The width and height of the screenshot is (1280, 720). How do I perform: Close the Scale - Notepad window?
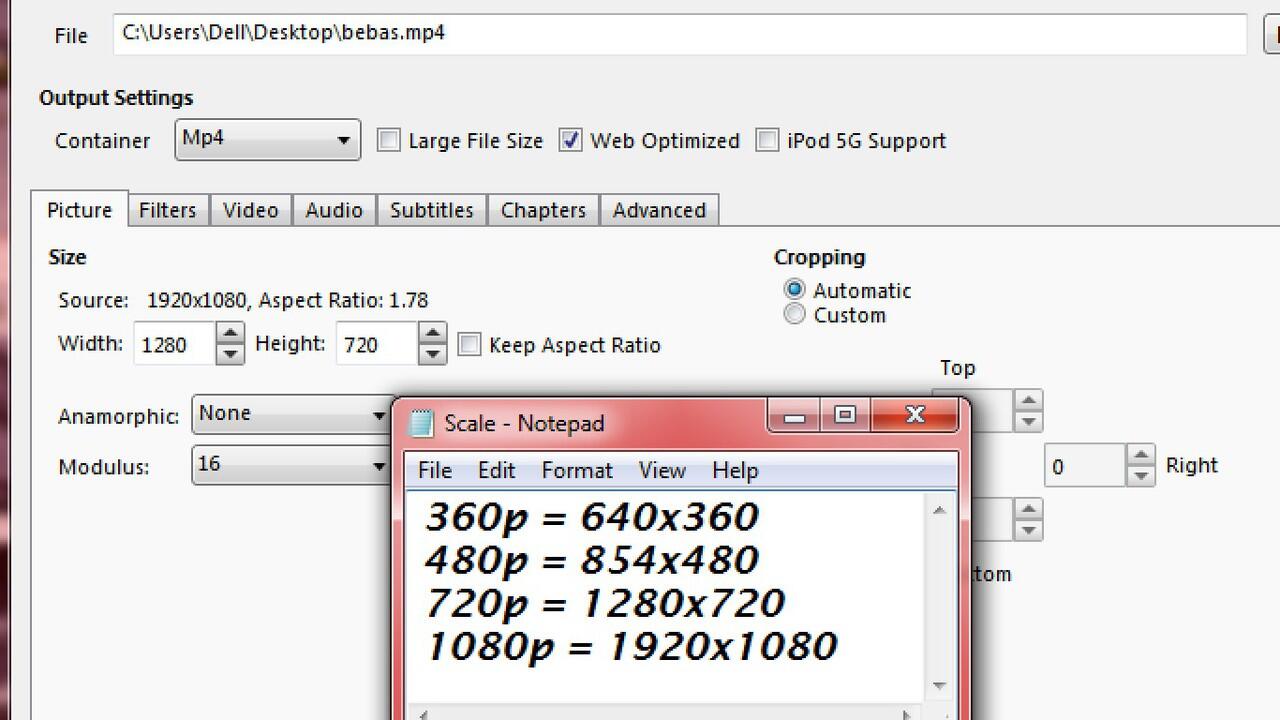point(915,415)
